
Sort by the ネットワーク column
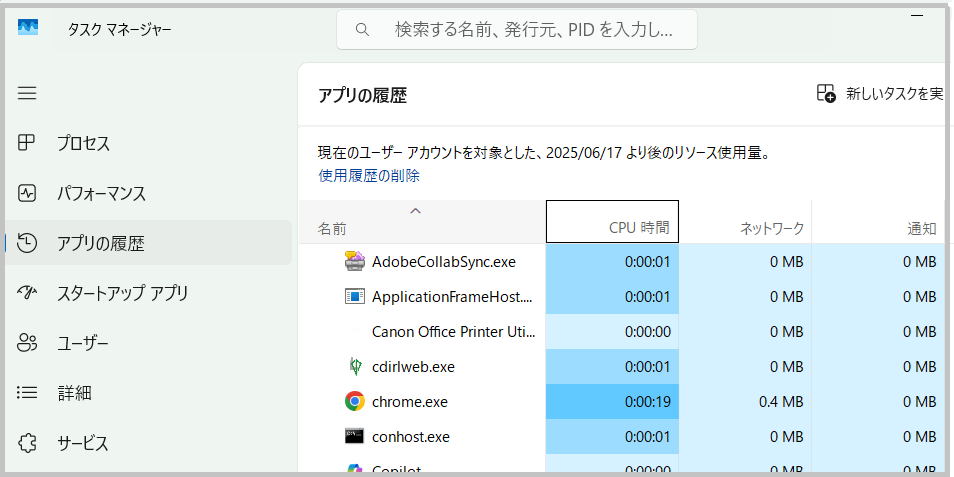point(745,221)
